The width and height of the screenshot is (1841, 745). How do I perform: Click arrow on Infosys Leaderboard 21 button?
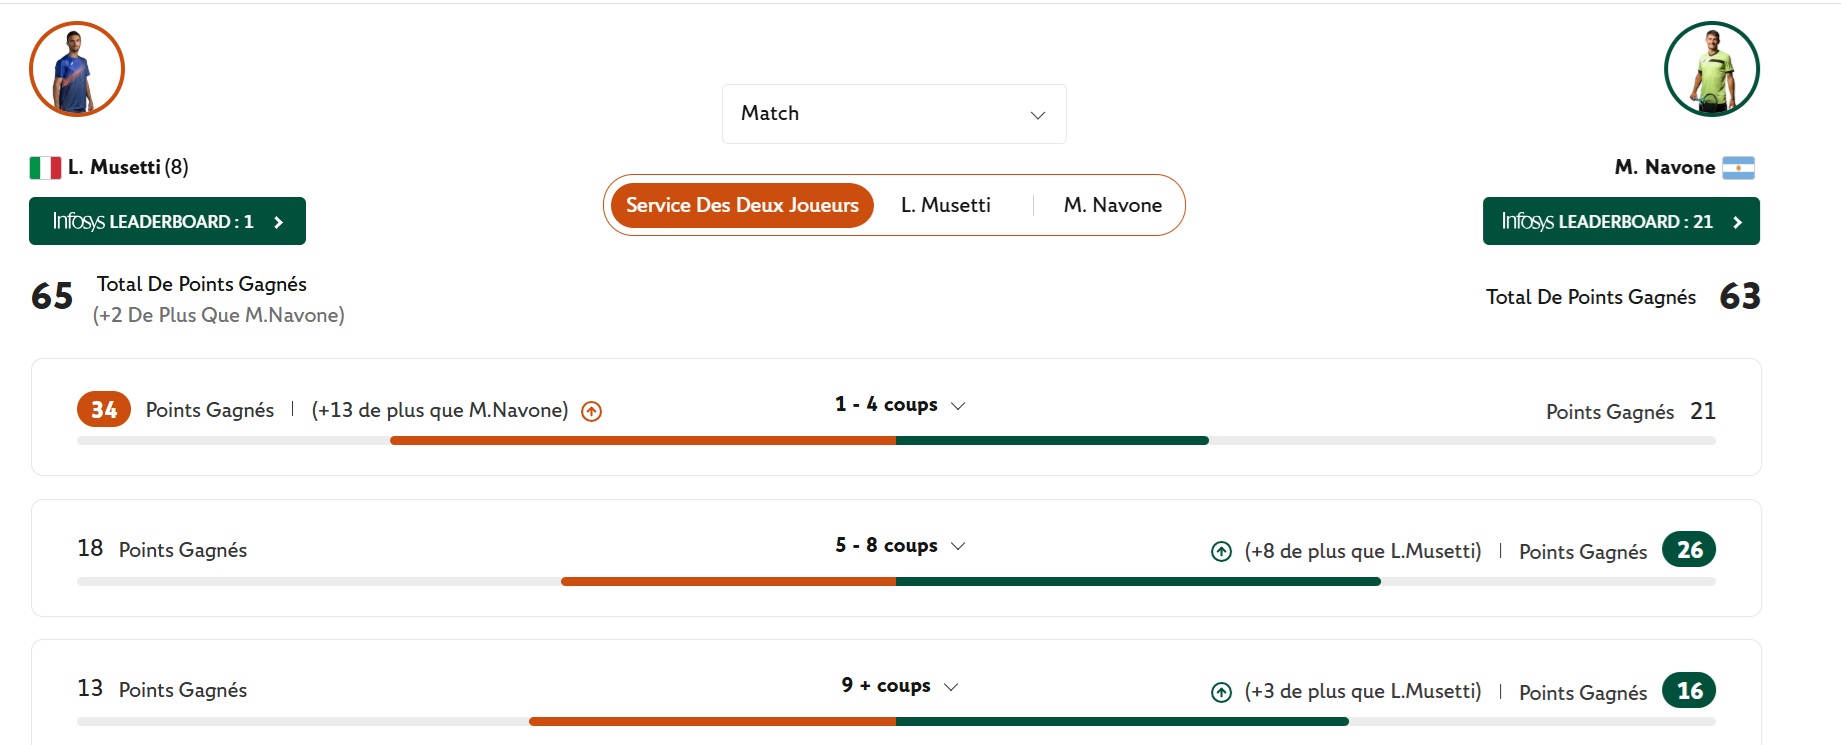click(x=1738, y=222)
